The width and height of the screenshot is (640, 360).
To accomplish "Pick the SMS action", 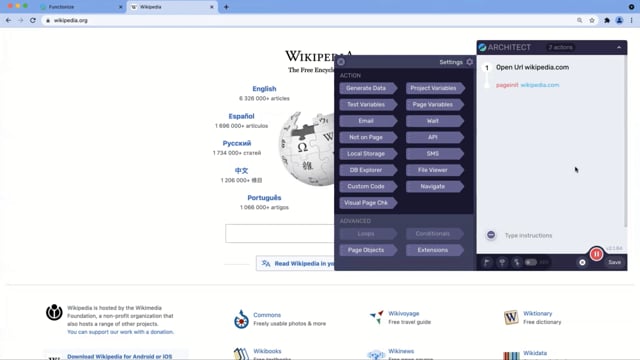I will pyautogui.click(x=435, y=153).
